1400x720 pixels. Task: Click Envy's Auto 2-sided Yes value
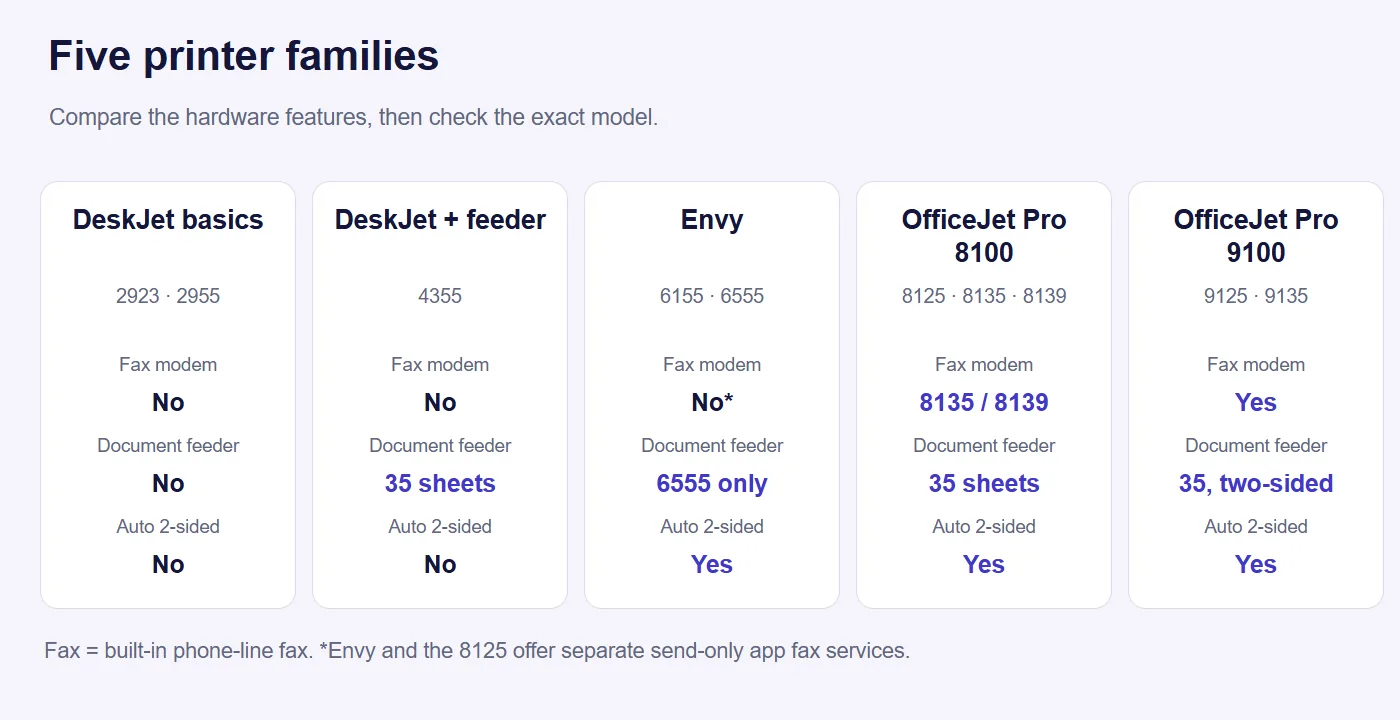click(712, 565)
